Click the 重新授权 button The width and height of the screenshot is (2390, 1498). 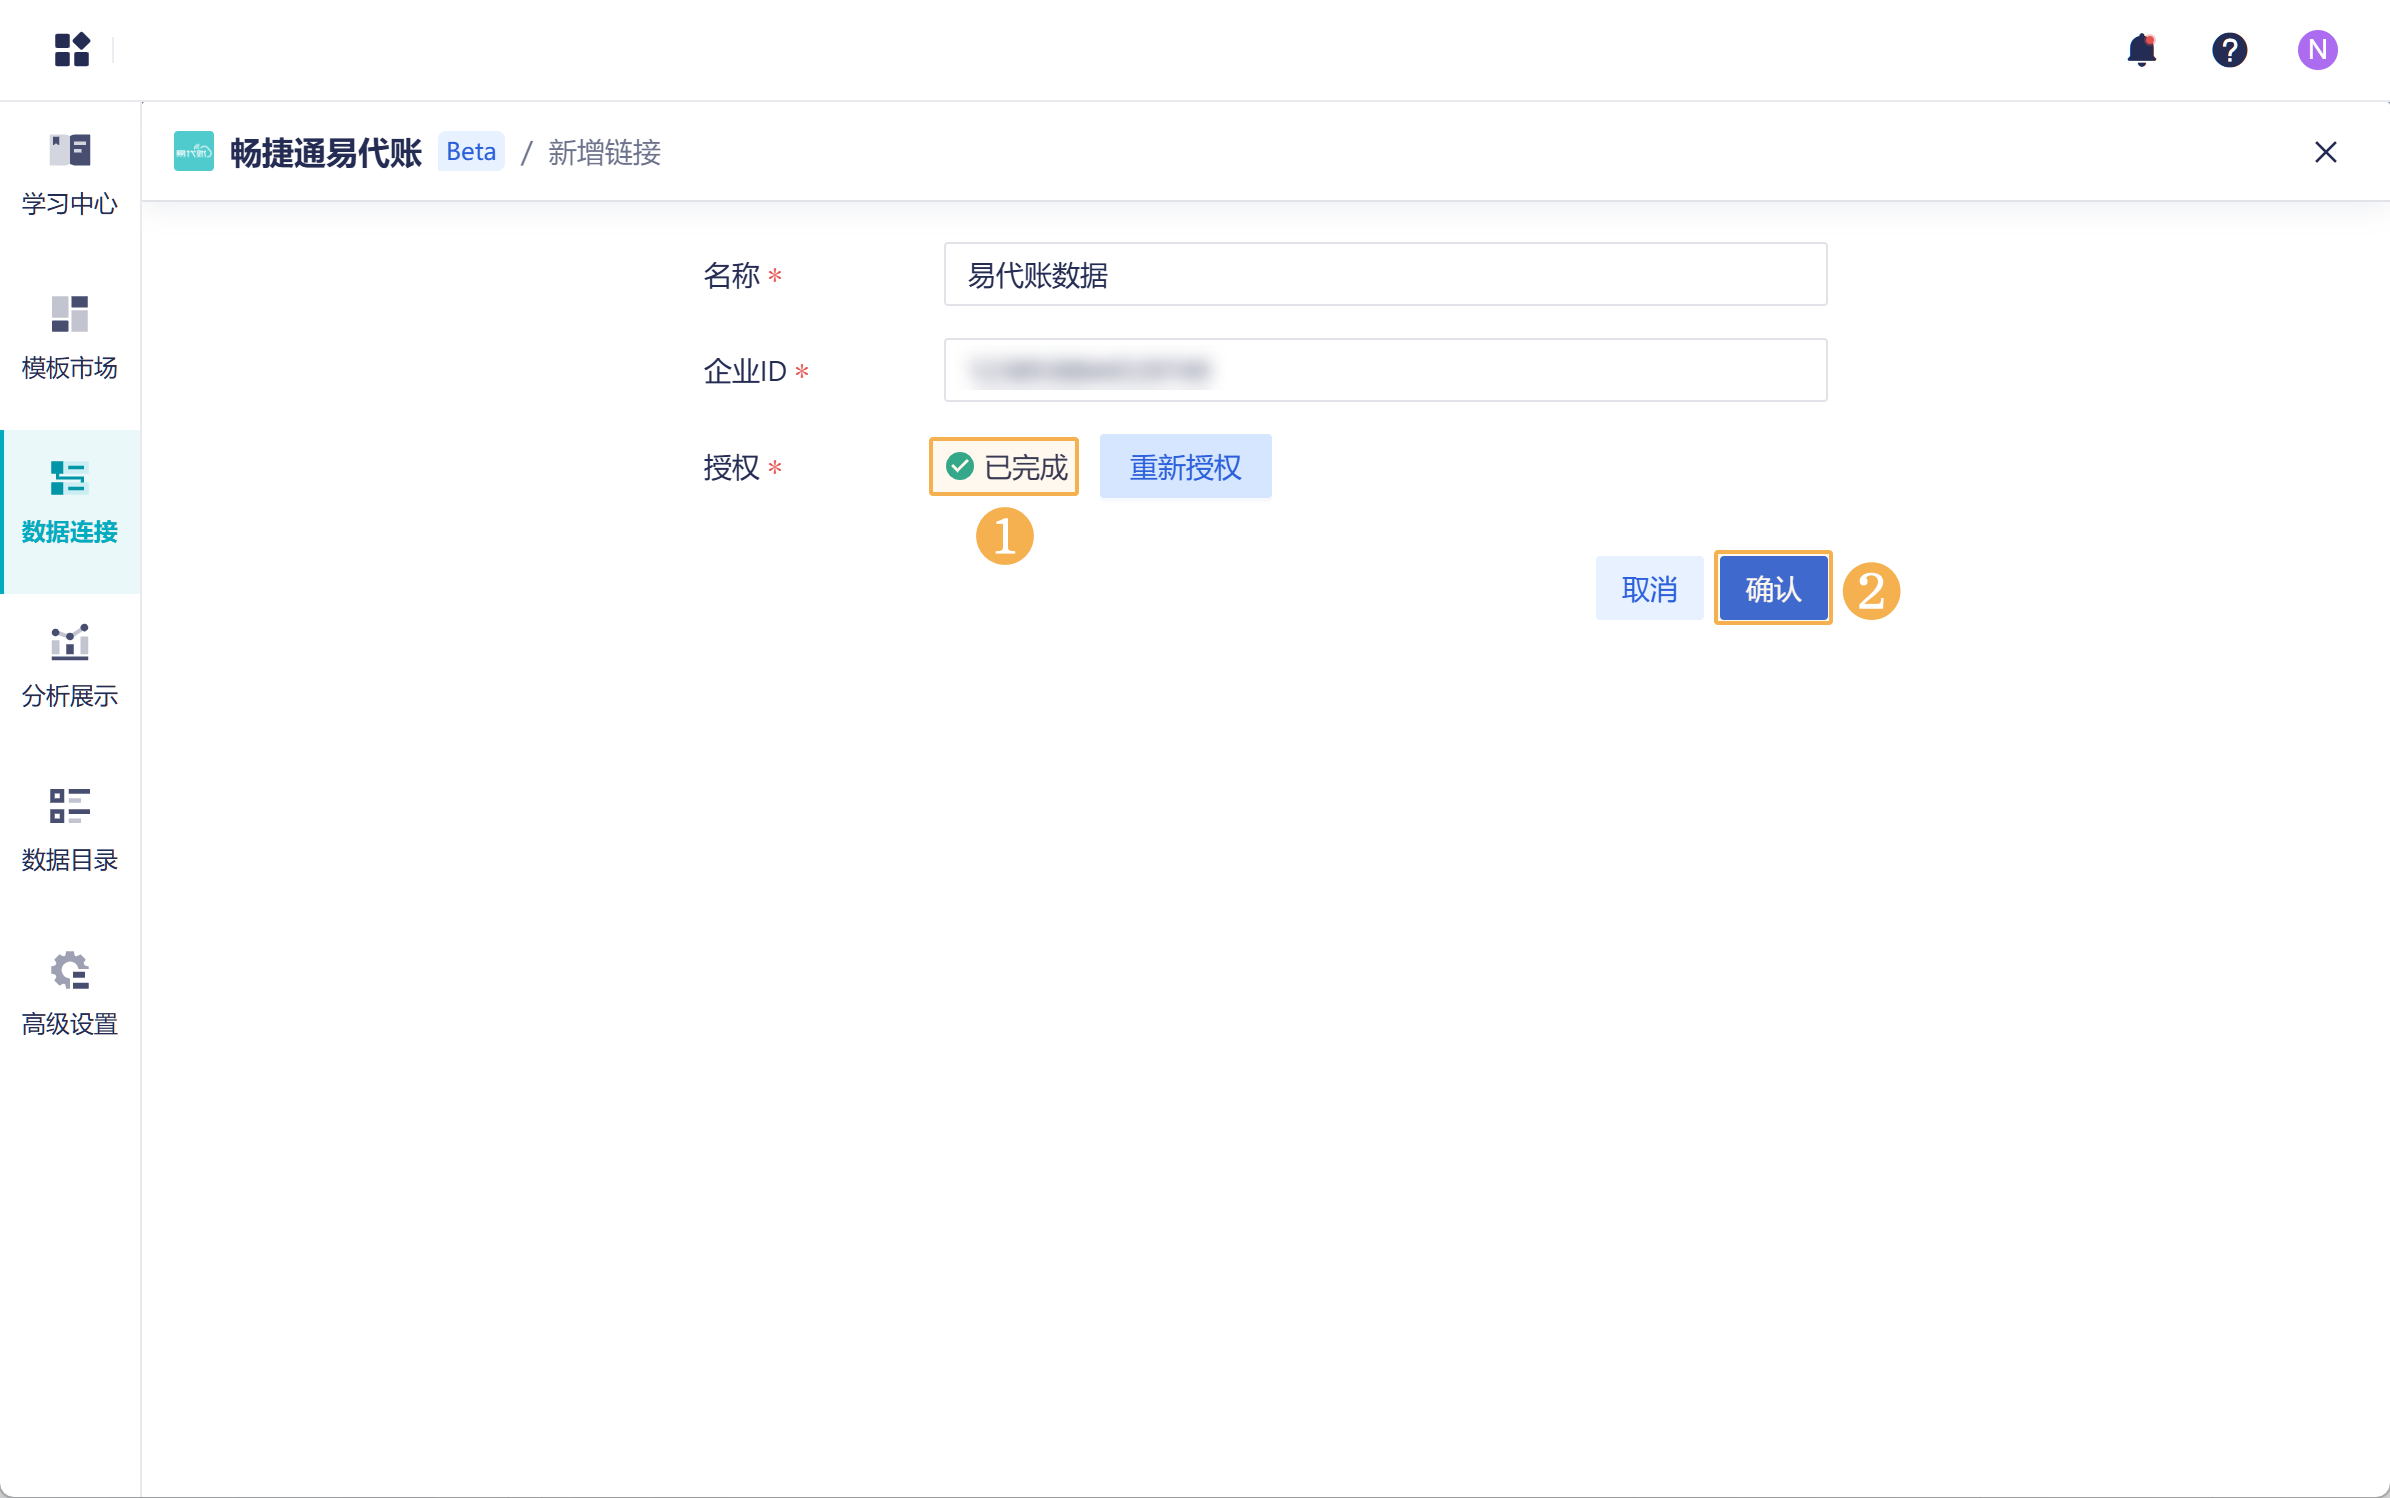[x=1185, y=466]
